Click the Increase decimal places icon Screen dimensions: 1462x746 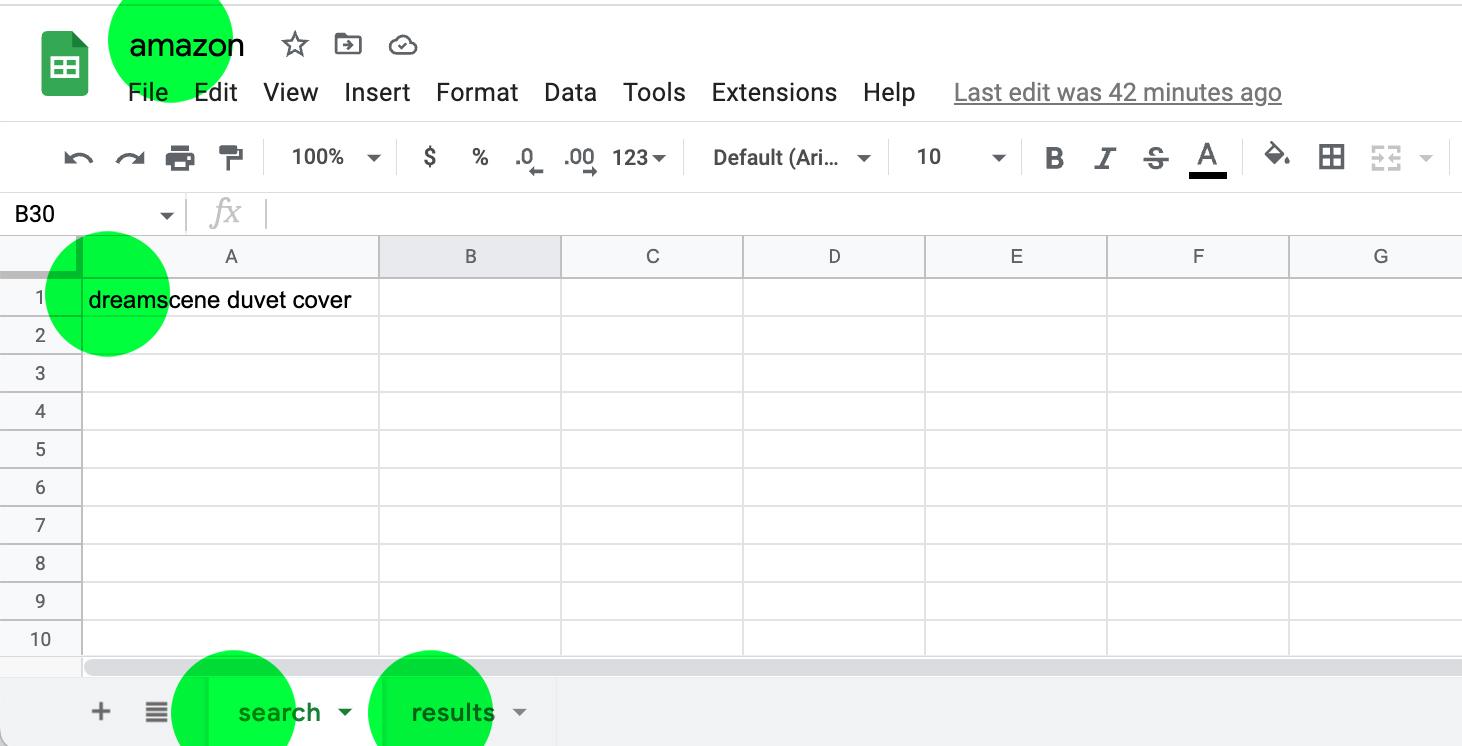578,157
